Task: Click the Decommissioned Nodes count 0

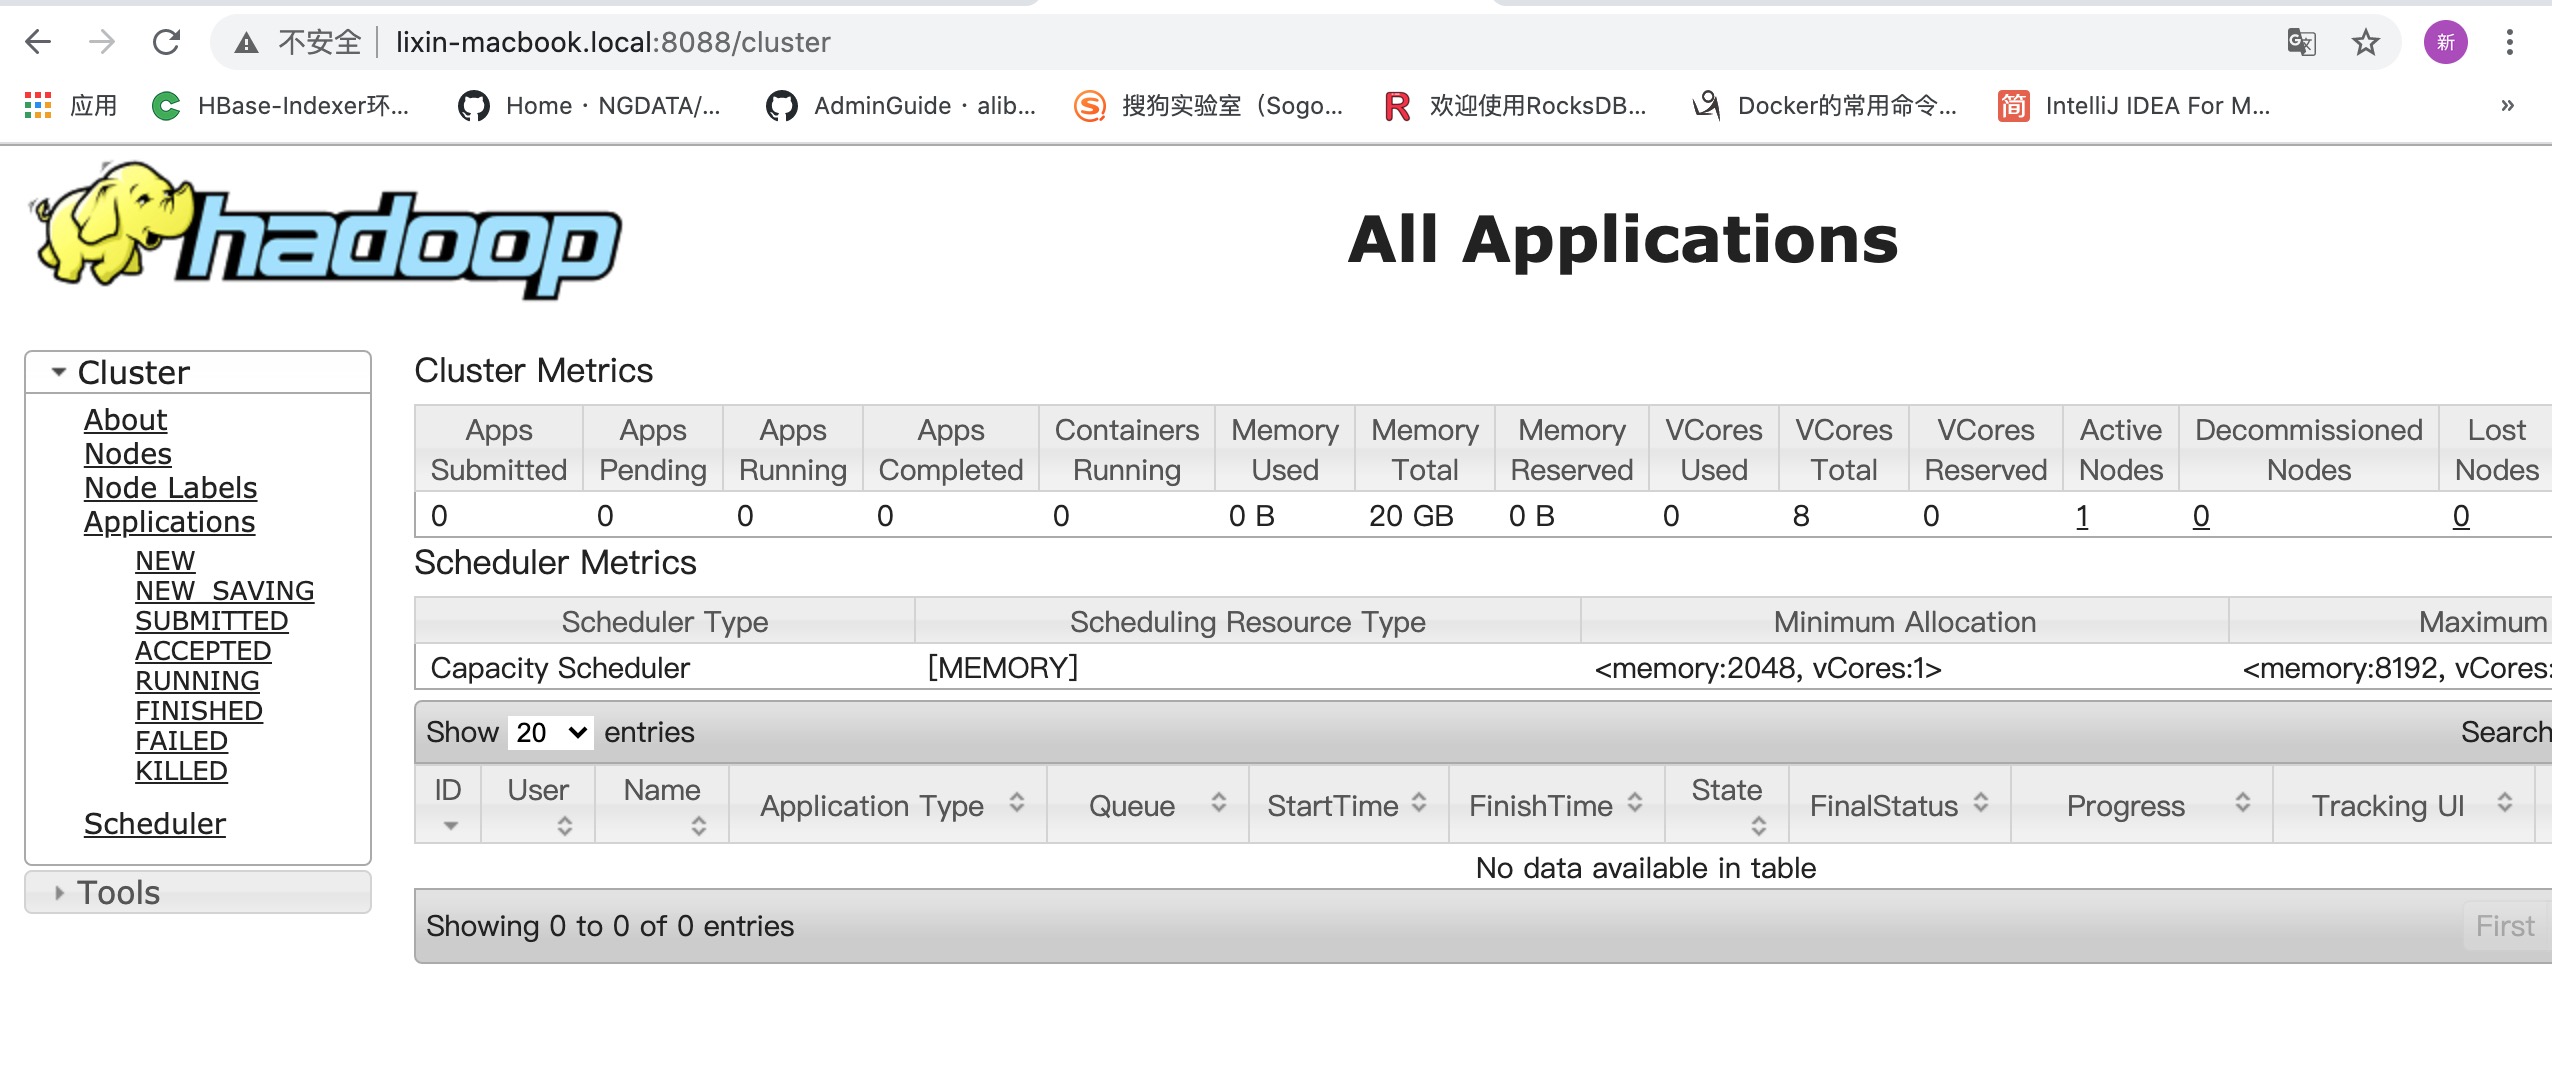Action: 2201,516
